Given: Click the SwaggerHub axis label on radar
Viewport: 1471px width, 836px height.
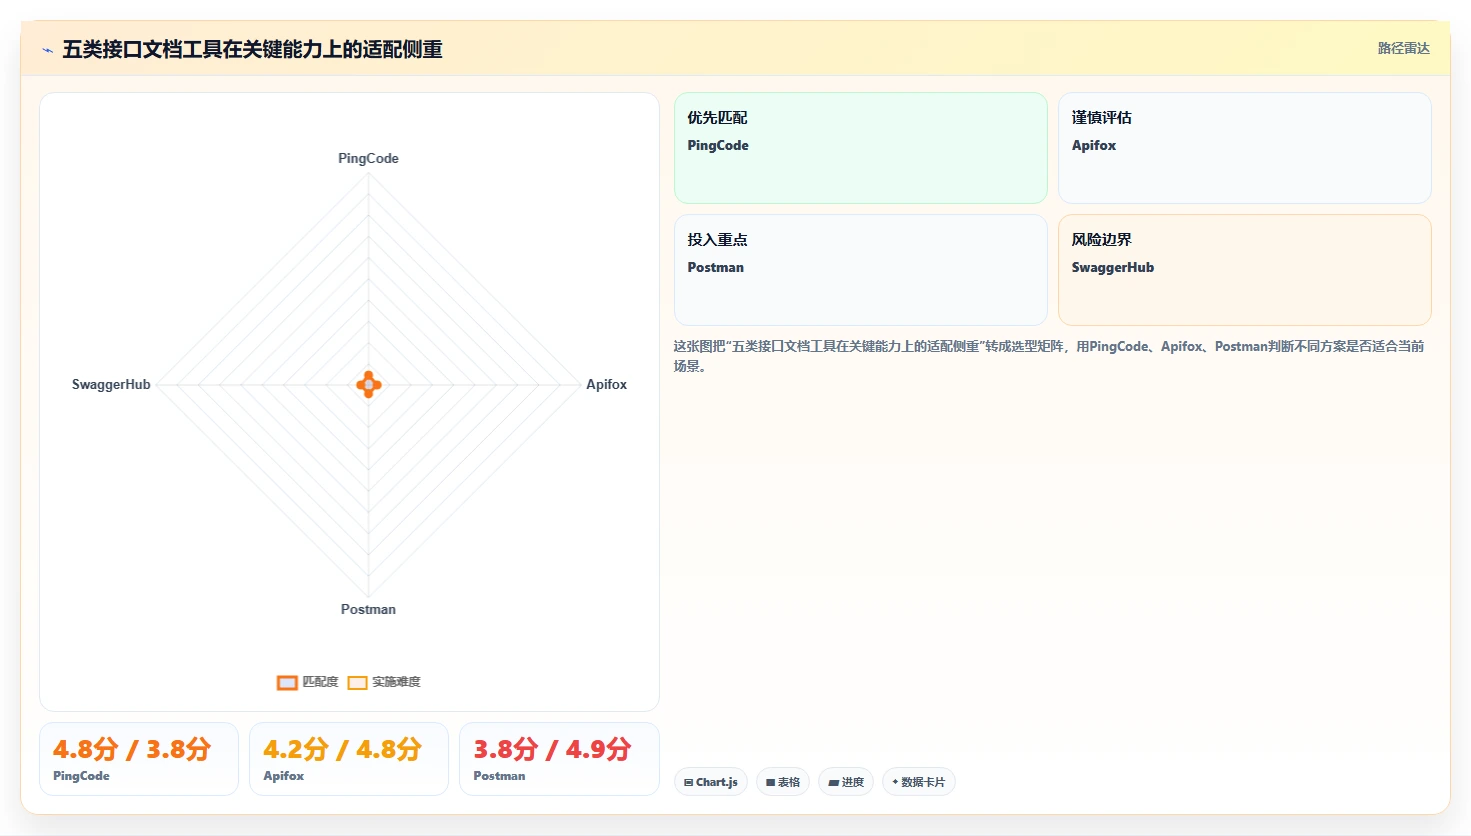Looking at the screenshot, I should [x=111, y=384].
